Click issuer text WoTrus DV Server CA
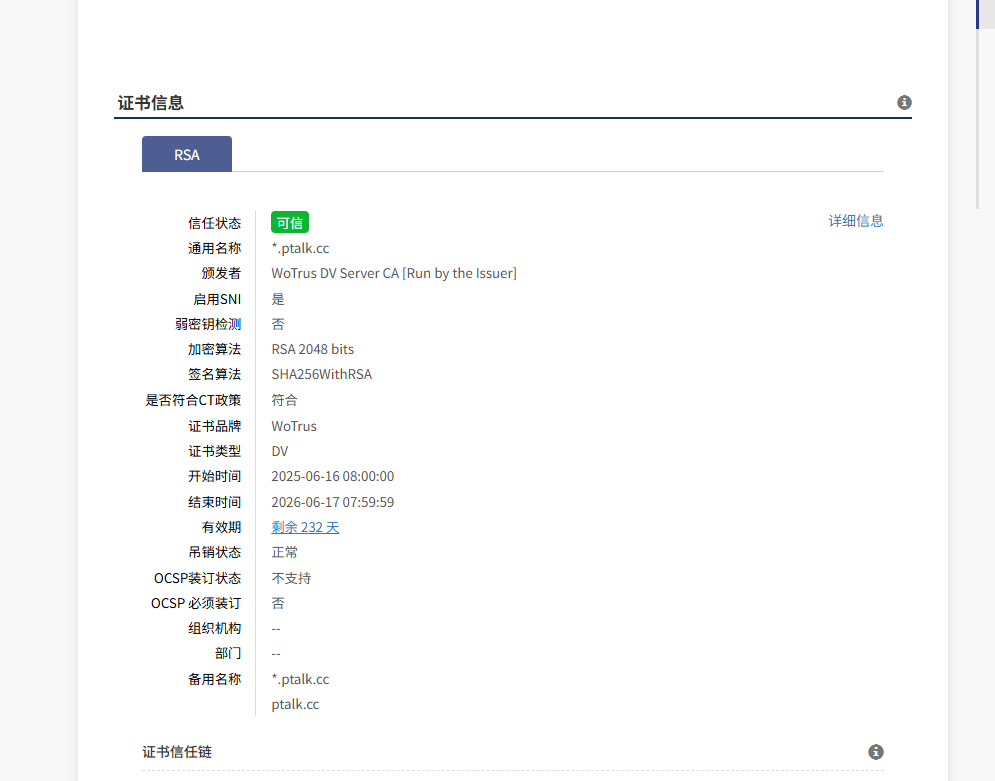The image size is (995, 781). [x=335, y=273]
